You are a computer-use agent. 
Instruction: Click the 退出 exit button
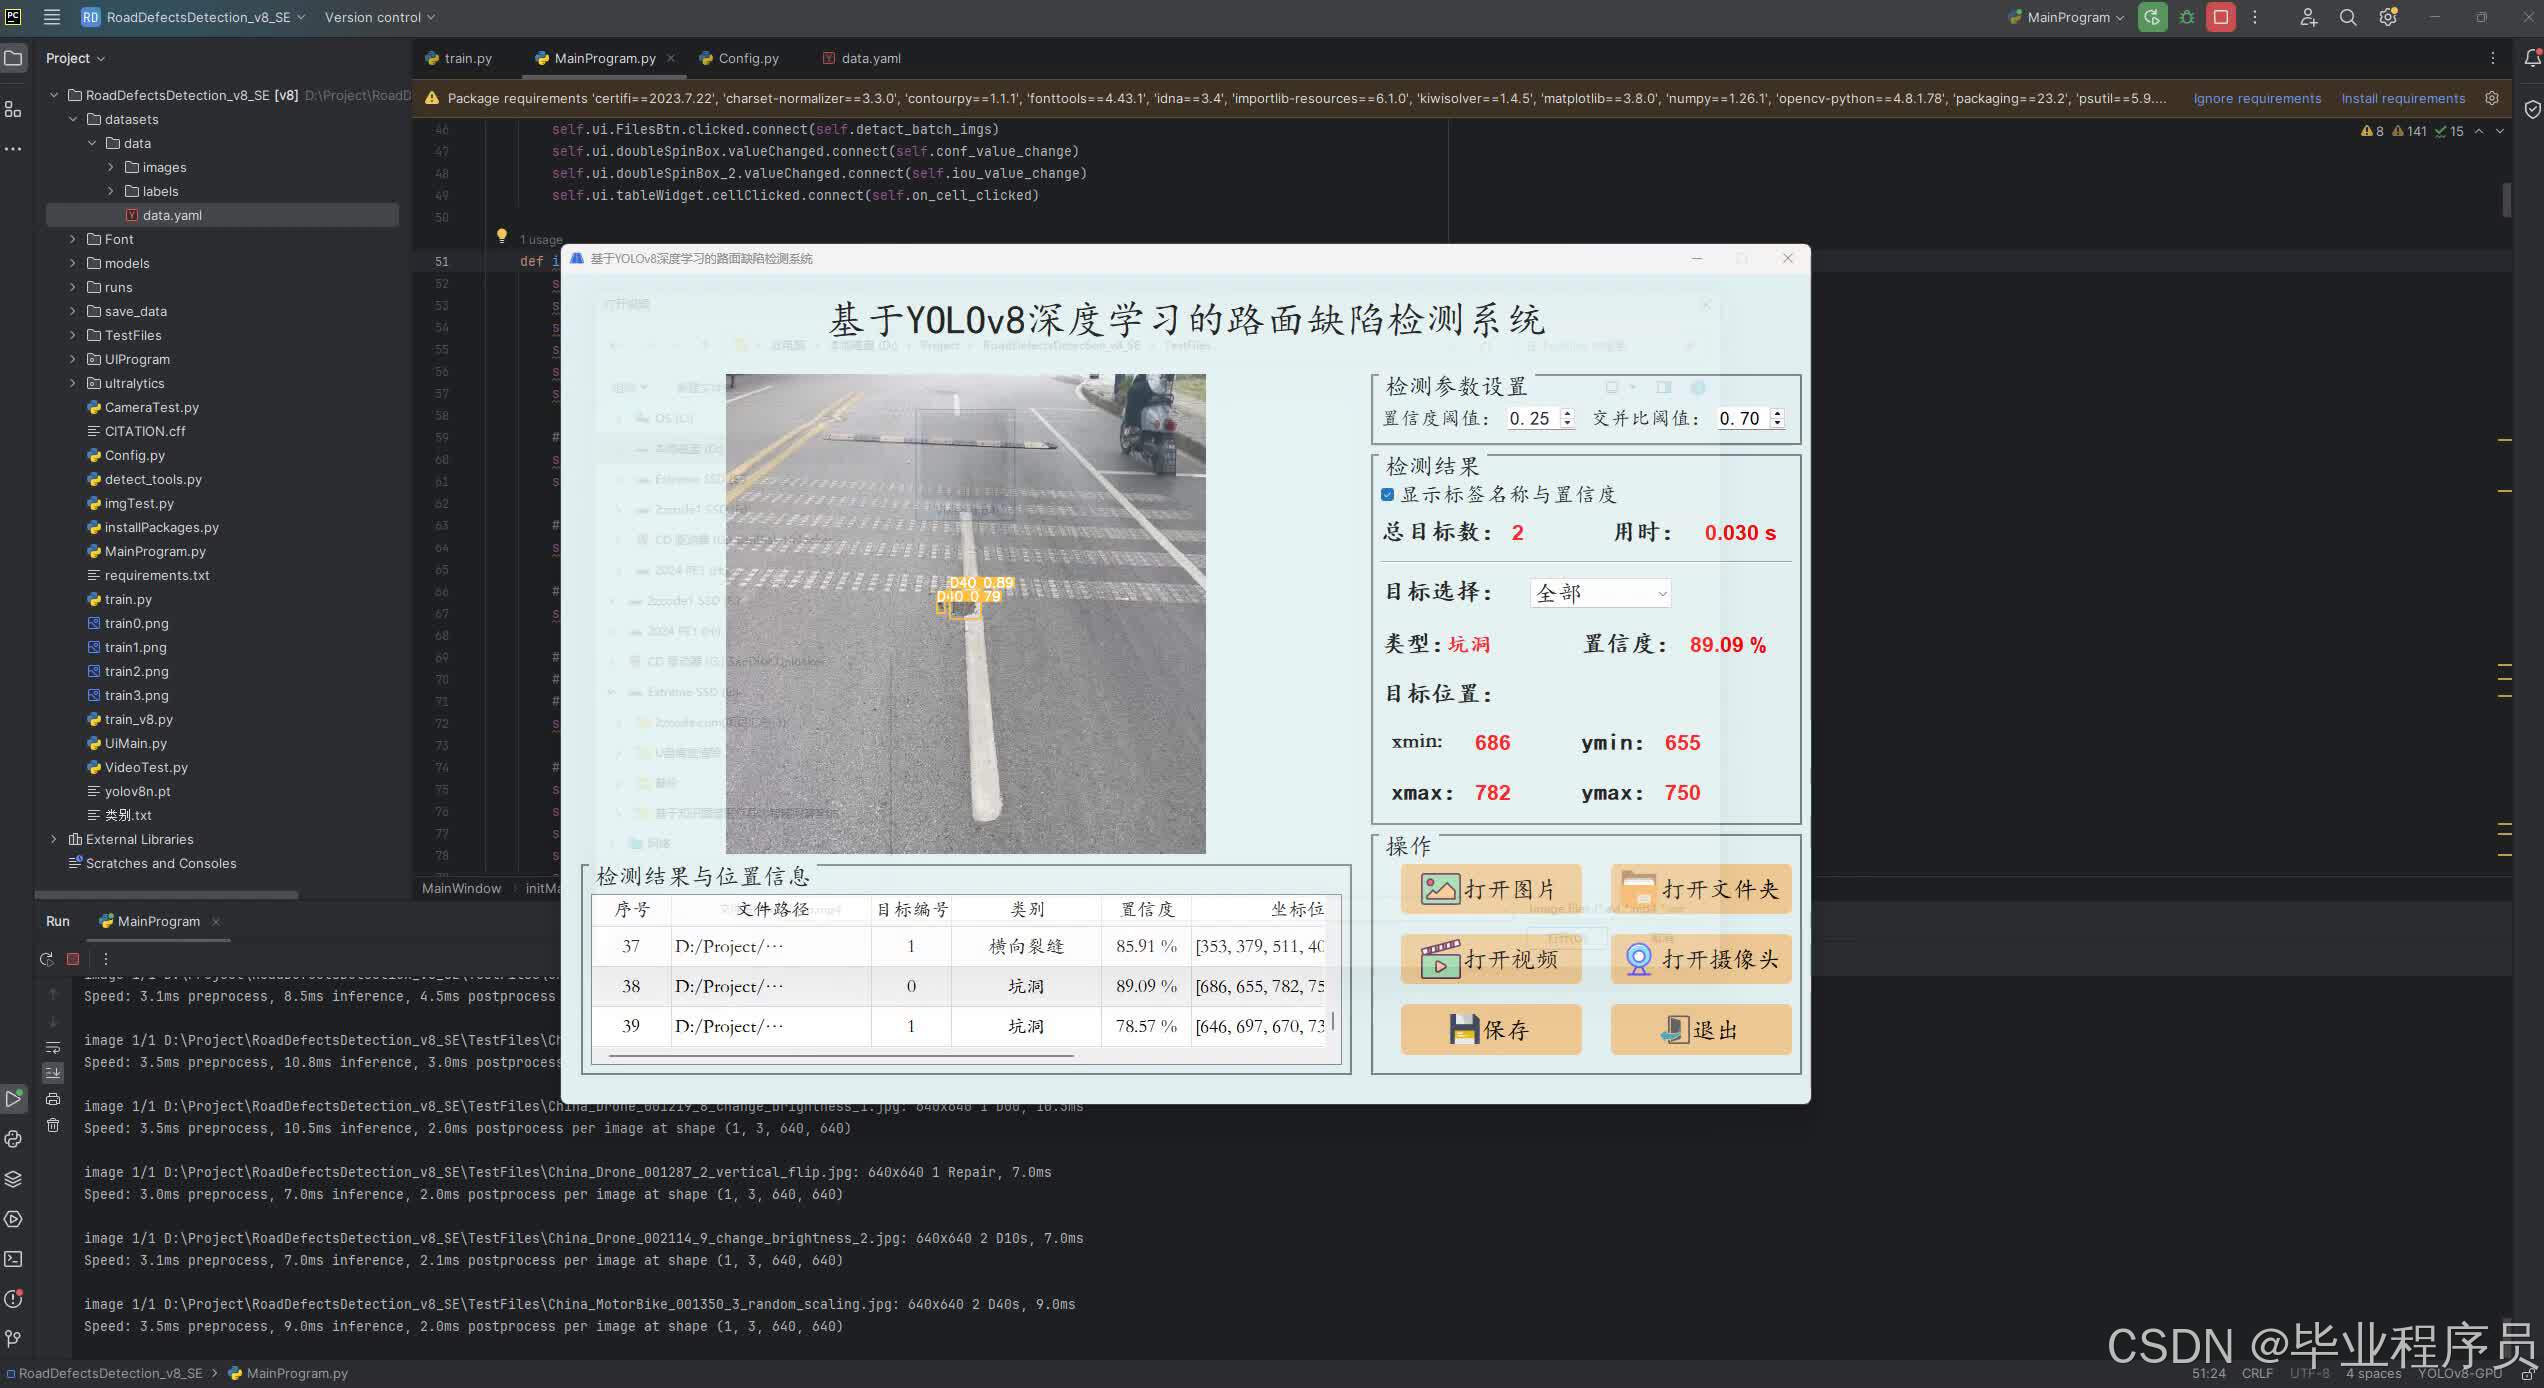(1701, 1029)
